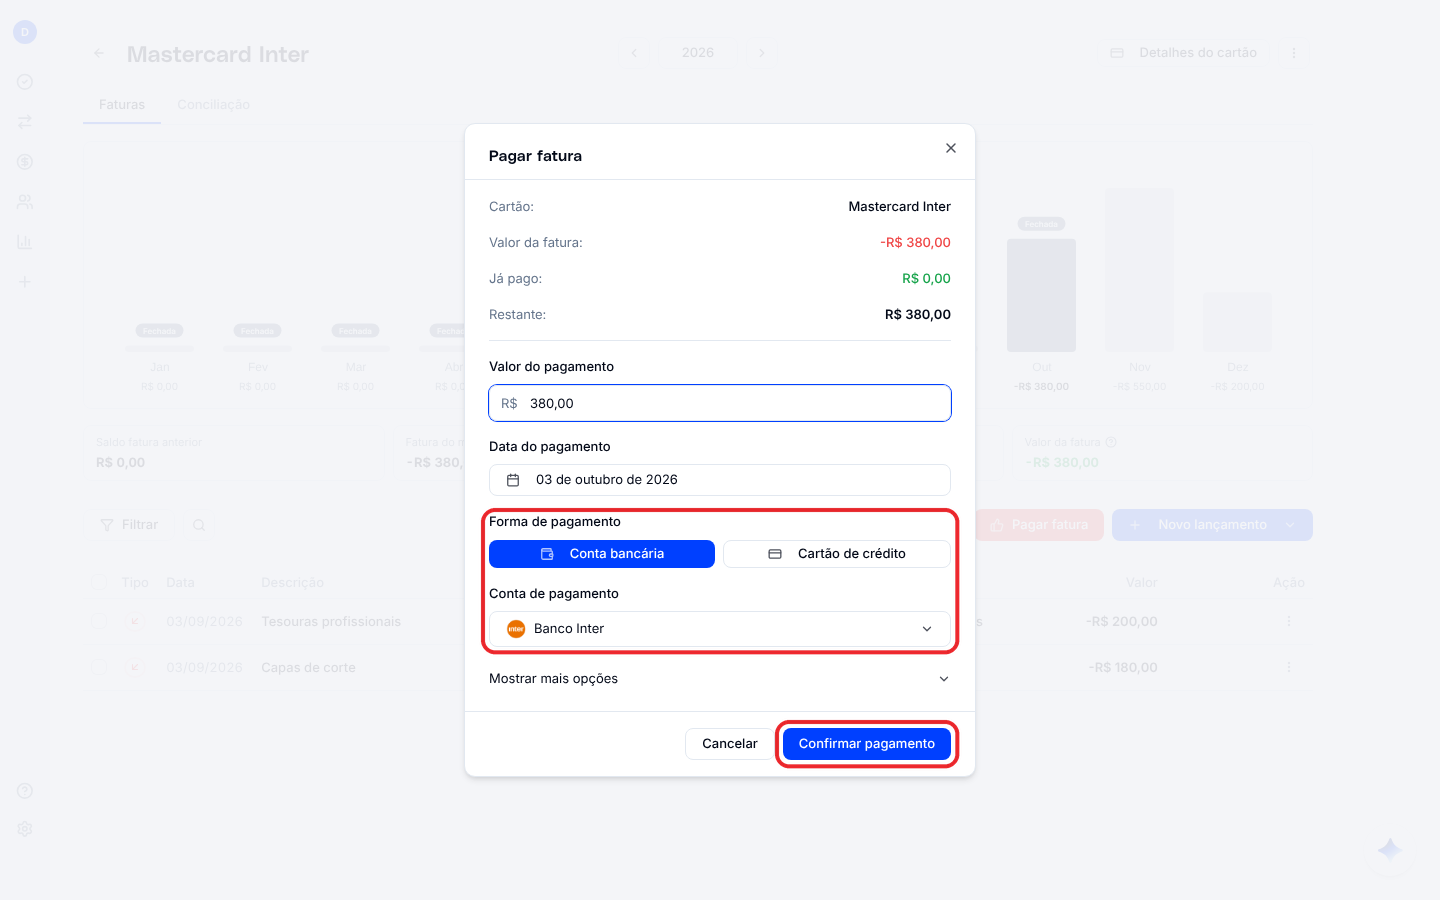Tick the Capas de corte row checkbox

coord(100,667)
